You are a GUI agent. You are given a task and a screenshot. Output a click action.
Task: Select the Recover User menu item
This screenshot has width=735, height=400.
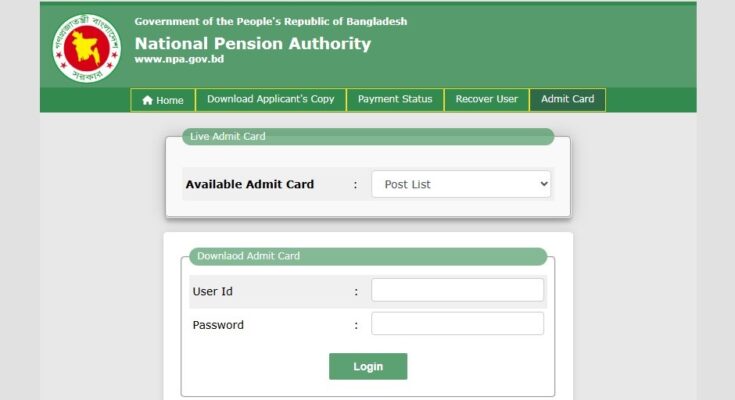pos(487,99)
